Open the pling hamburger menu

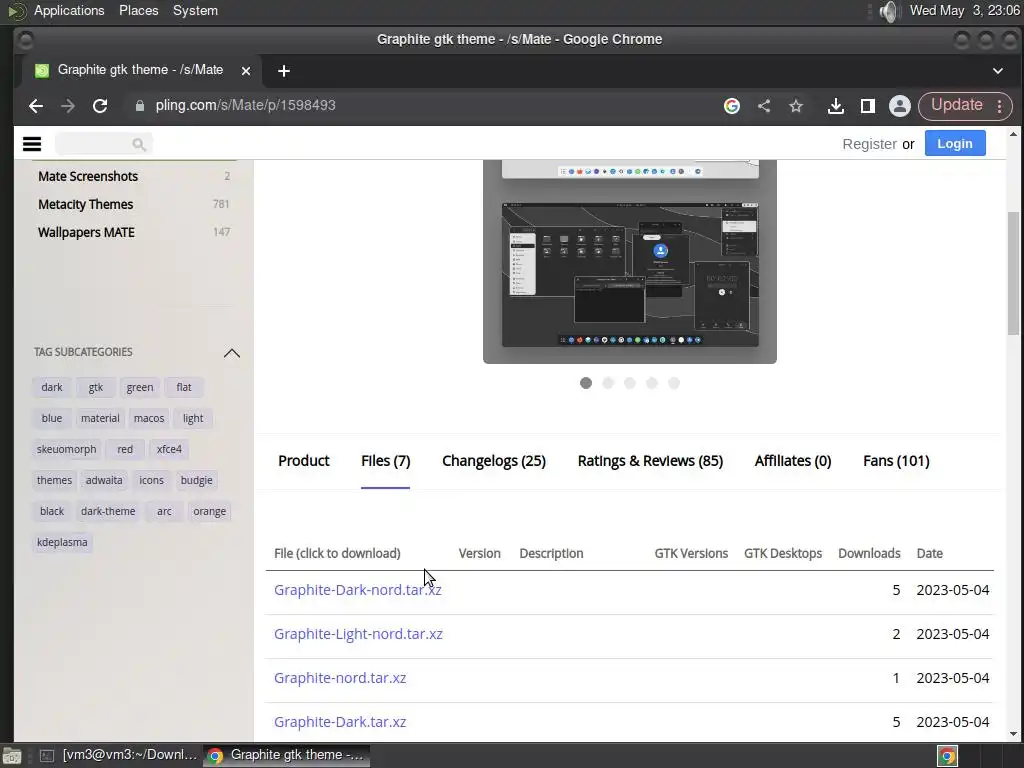pos(32,144)
